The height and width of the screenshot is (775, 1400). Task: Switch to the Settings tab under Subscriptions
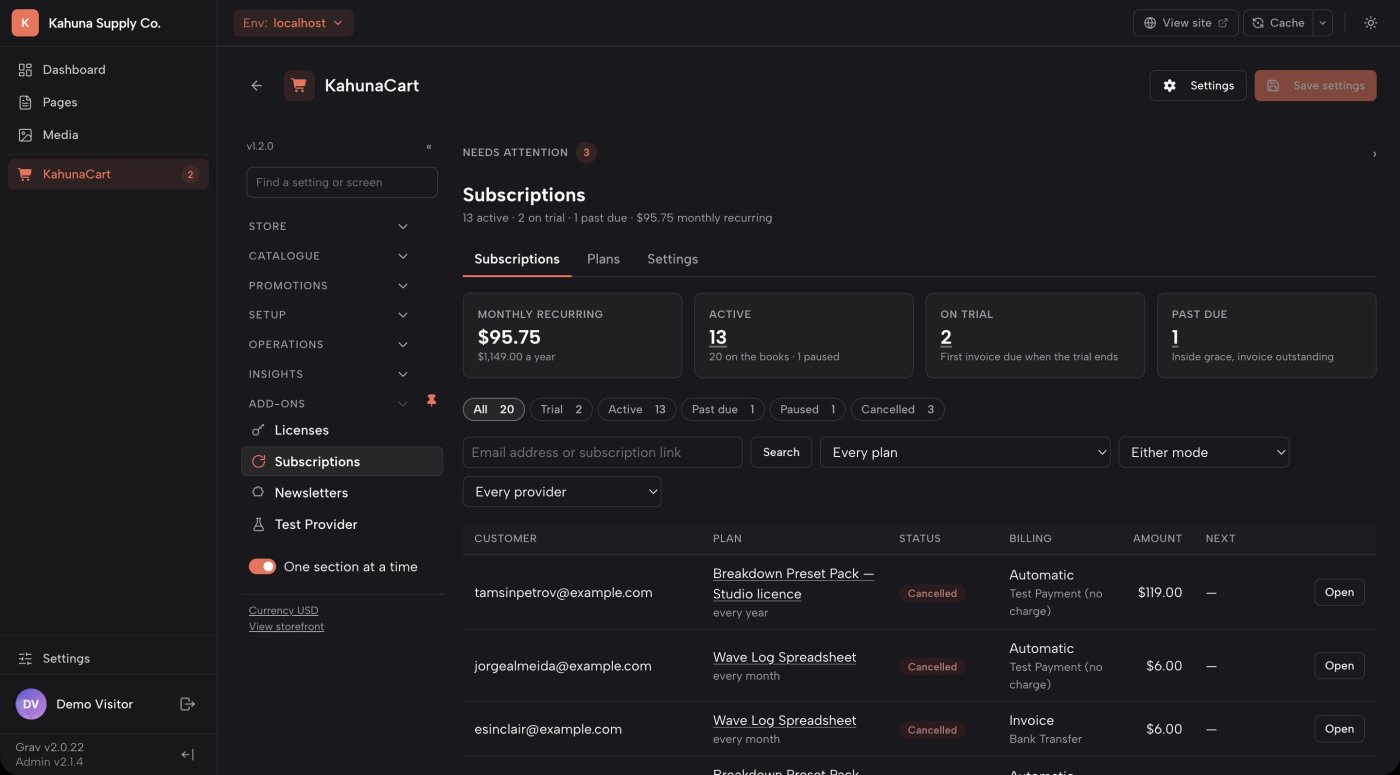click(672, 259)
